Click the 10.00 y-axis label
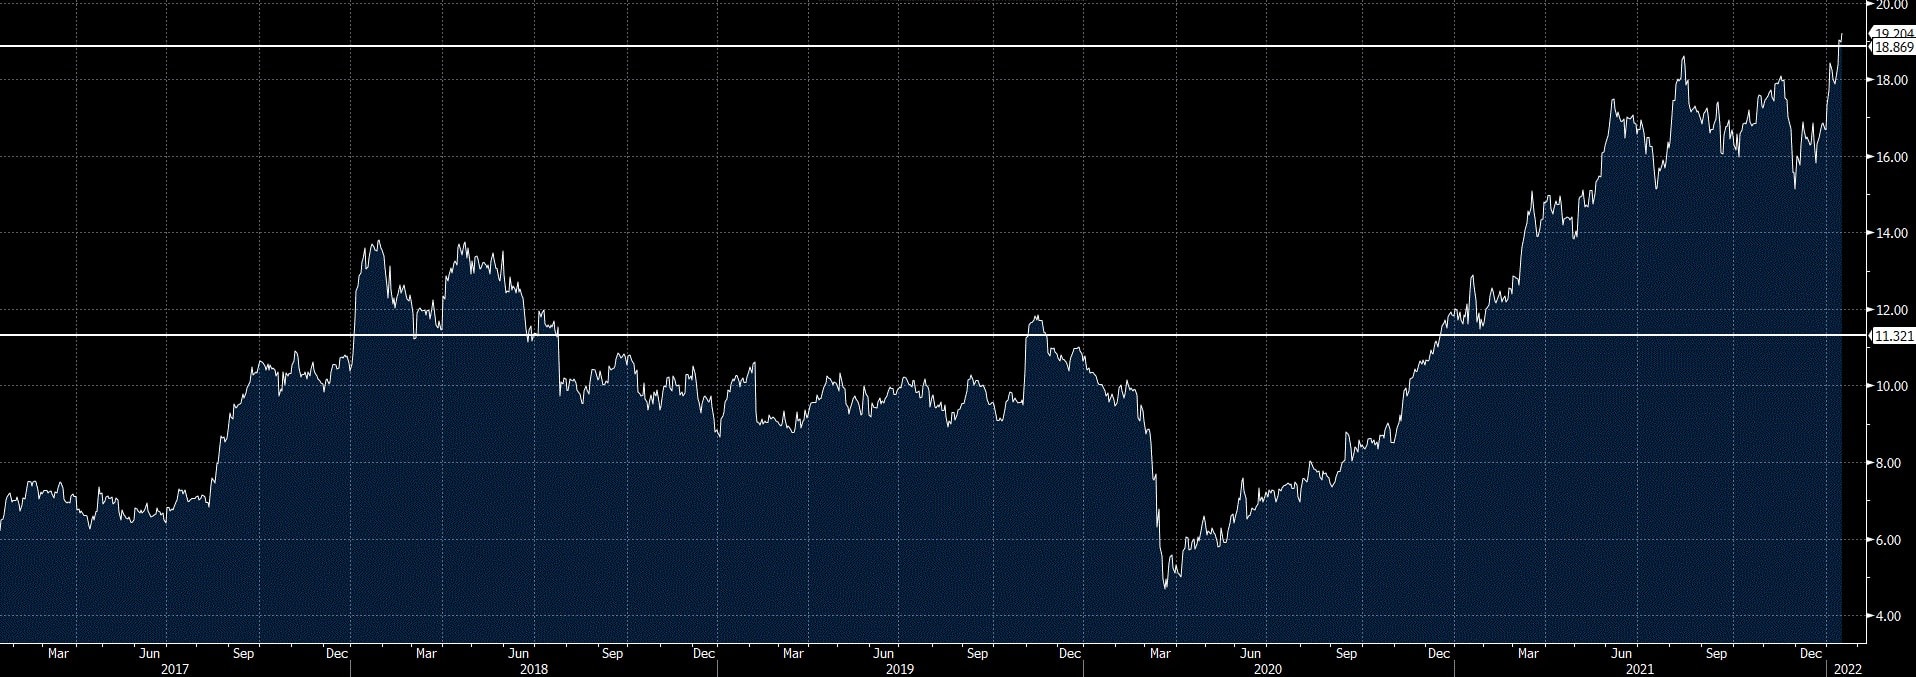Image resolution: width=1916 pixels, height=677 pixels. click(1892, 387)
